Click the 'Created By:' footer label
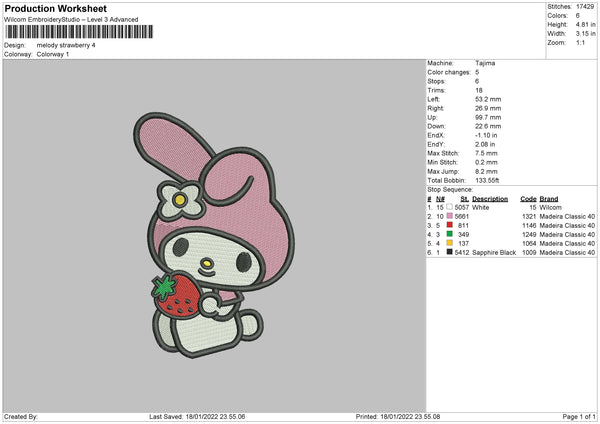This screenshot has height=424, width=600. tap(21, 417)
